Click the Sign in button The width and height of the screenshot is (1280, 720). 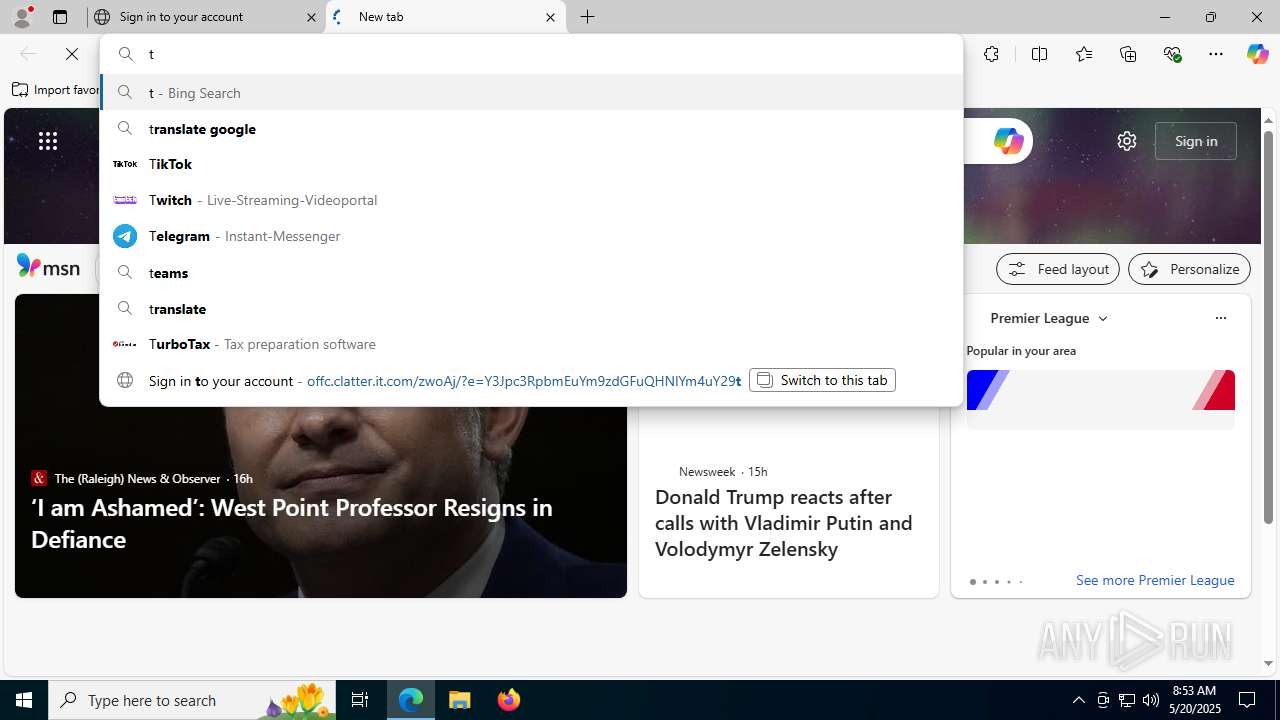pyautogui.click(x=1196, y=141)
